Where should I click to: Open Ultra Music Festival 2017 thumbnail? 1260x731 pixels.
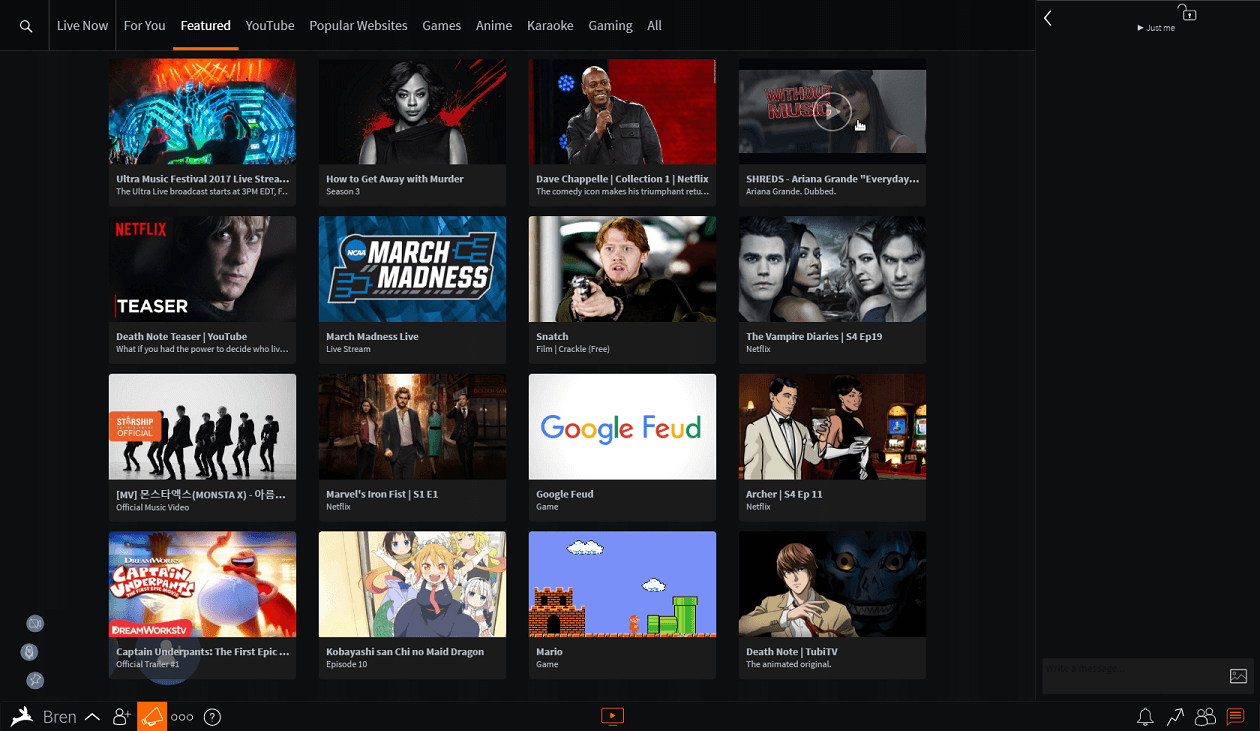tap(202, 111)
